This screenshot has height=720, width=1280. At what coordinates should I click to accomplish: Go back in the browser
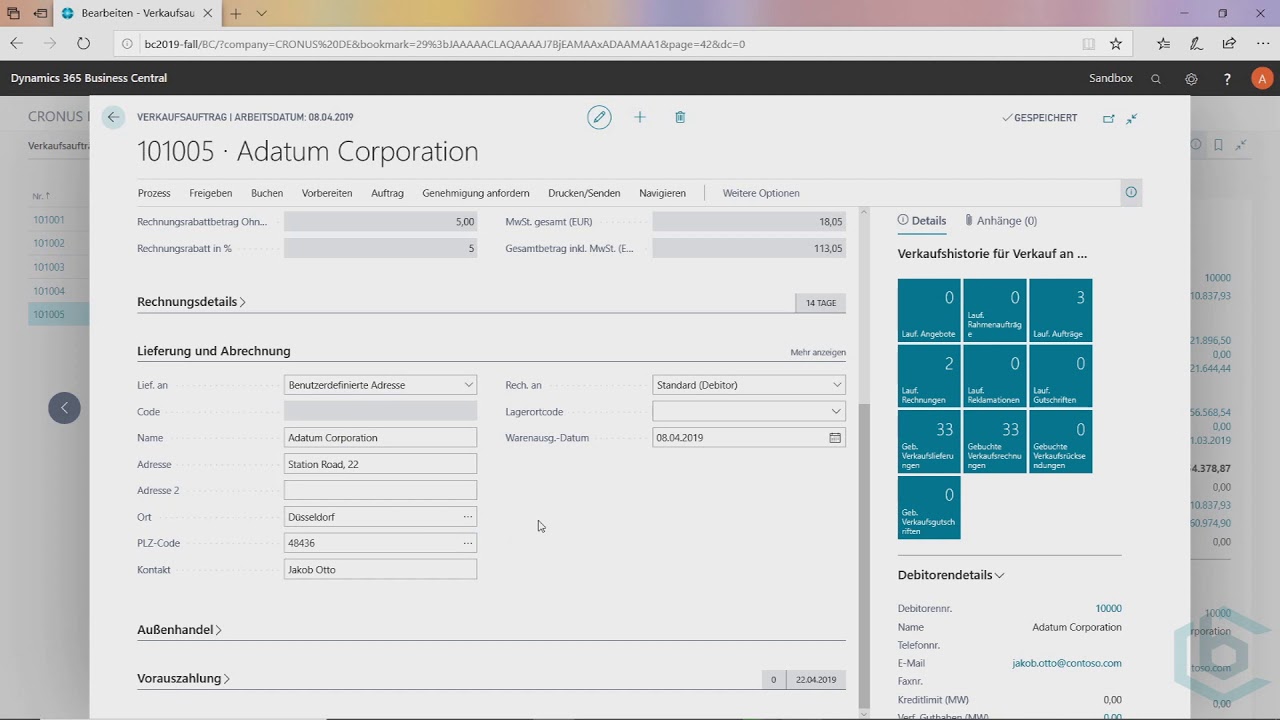[16, 44]
